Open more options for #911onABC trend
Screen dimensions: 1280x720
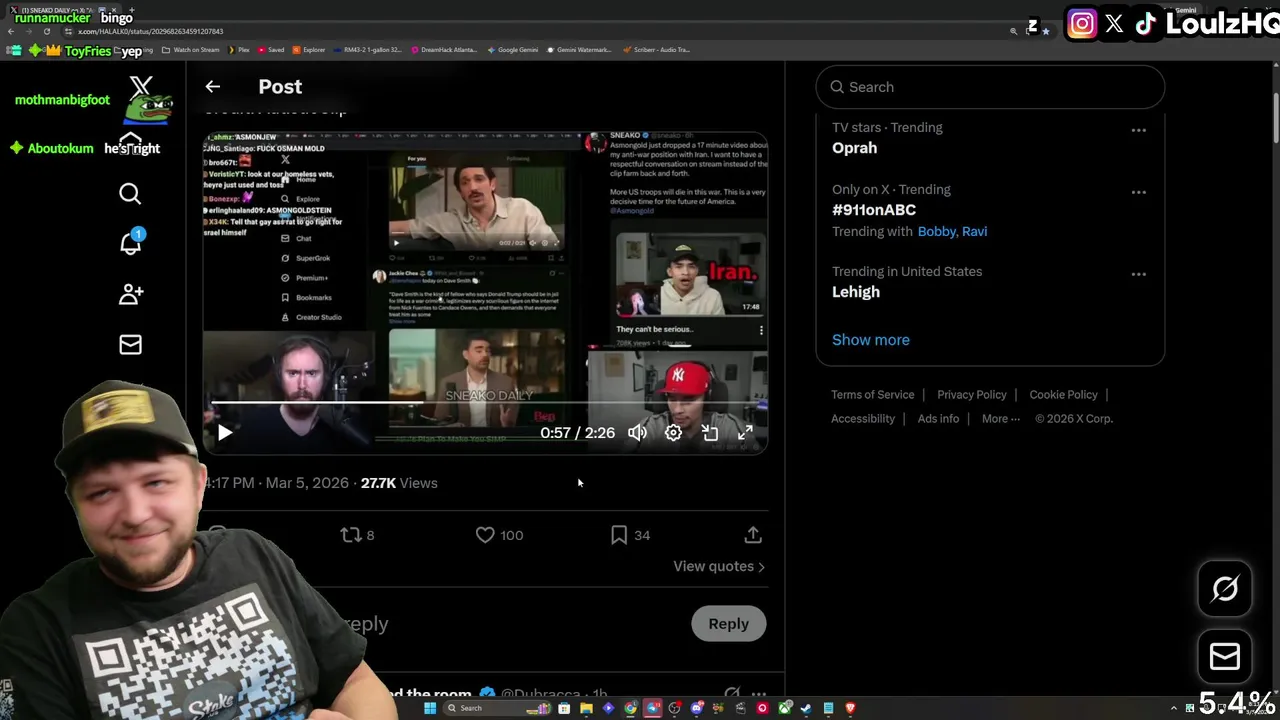1138,192
